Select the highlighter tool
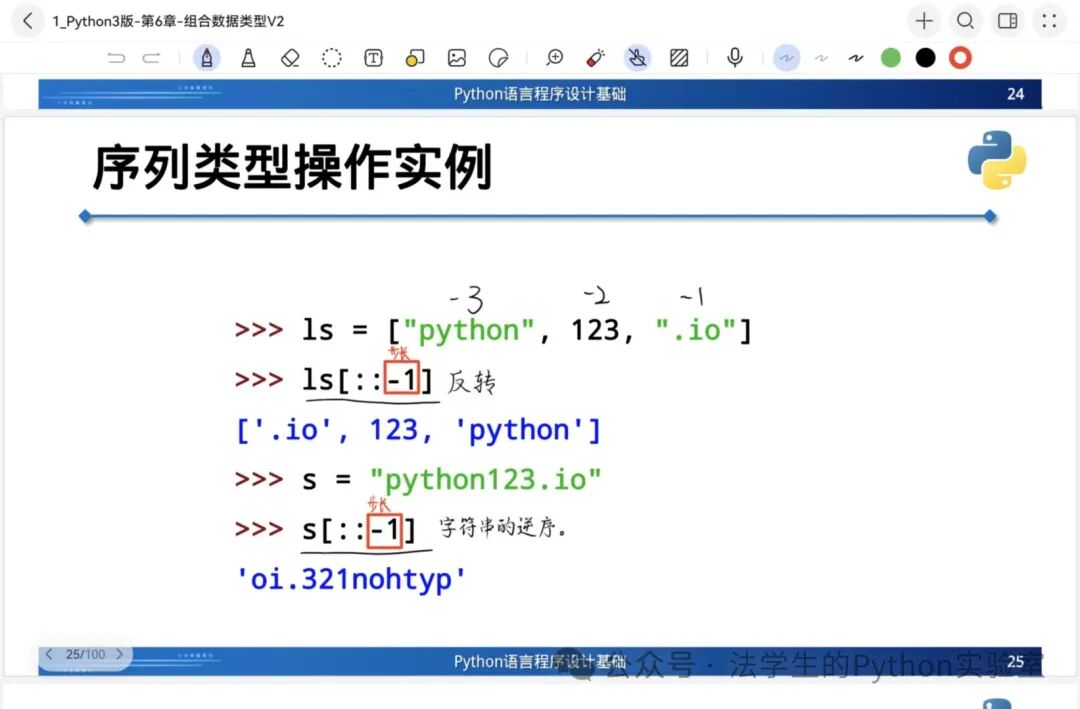 click(248, 58)
